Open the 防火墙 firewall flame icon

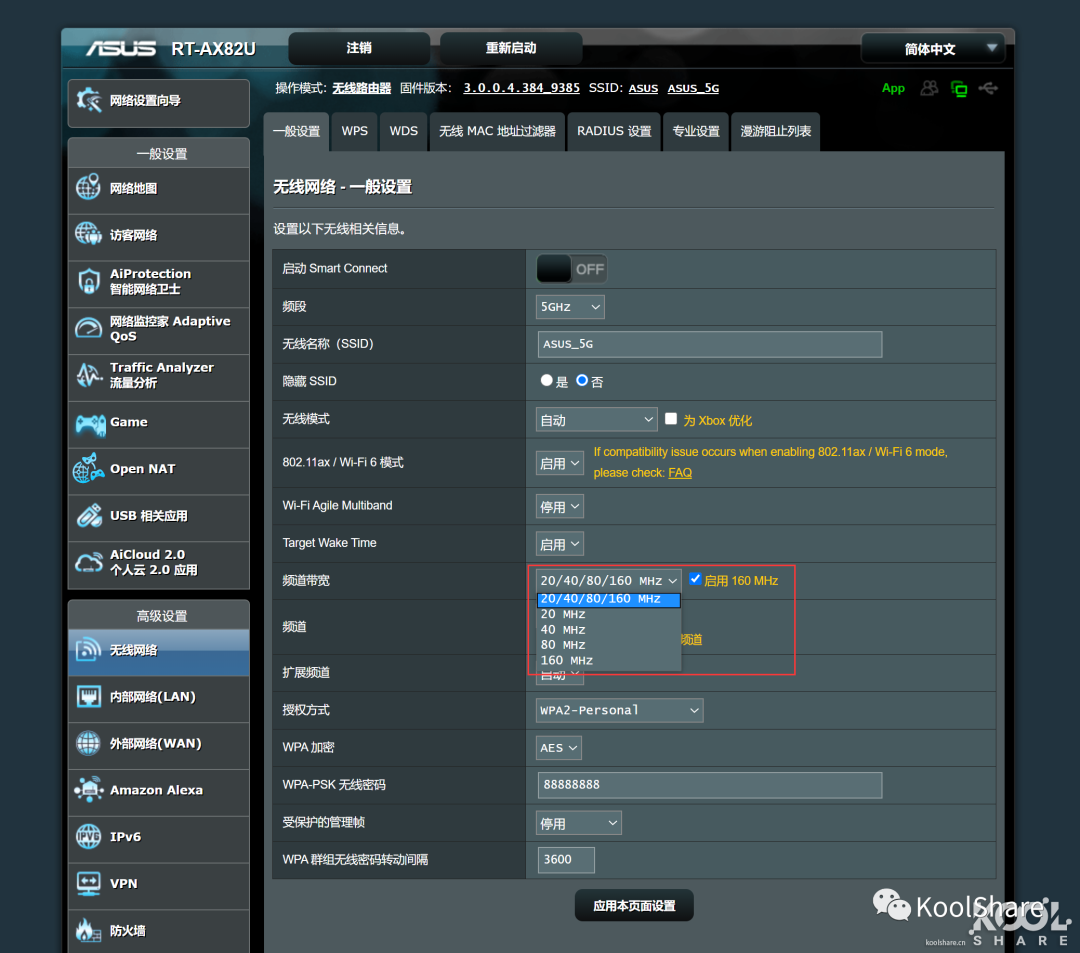[88, 930]
